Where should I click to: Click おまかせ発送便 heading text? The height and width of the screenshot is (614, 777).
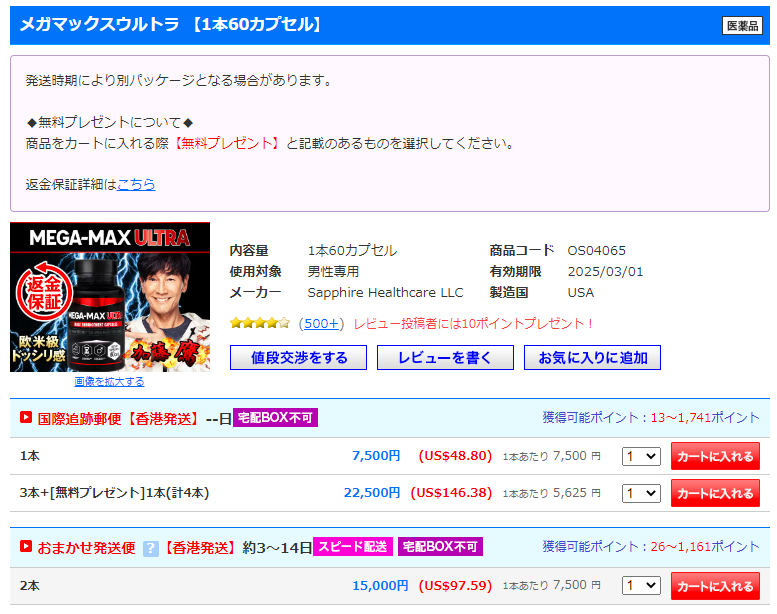click(x=86, y=548)
